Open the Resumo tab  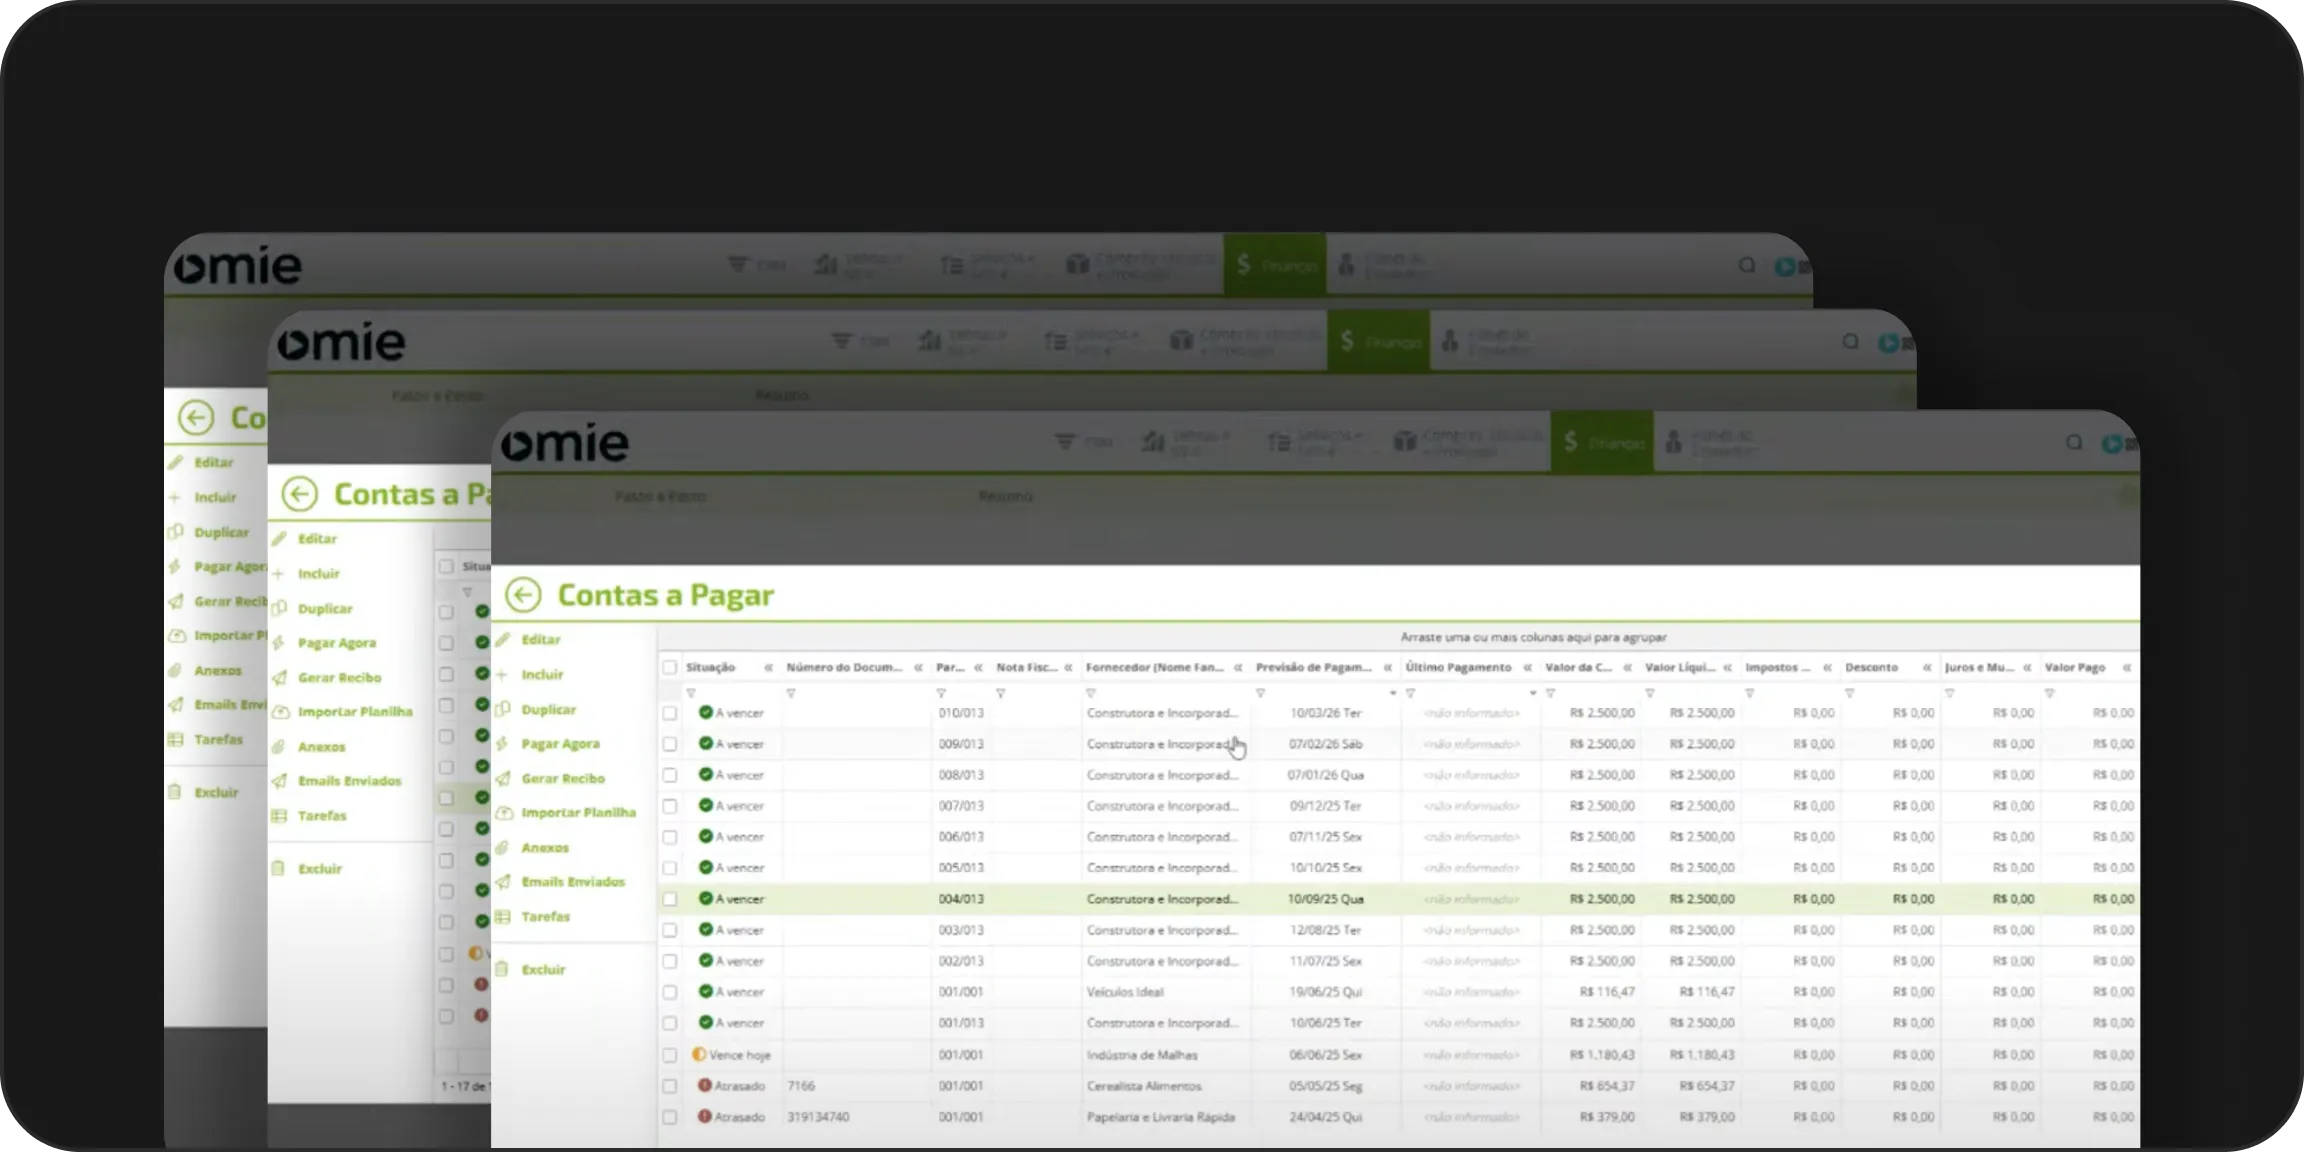pos(1005,496)
